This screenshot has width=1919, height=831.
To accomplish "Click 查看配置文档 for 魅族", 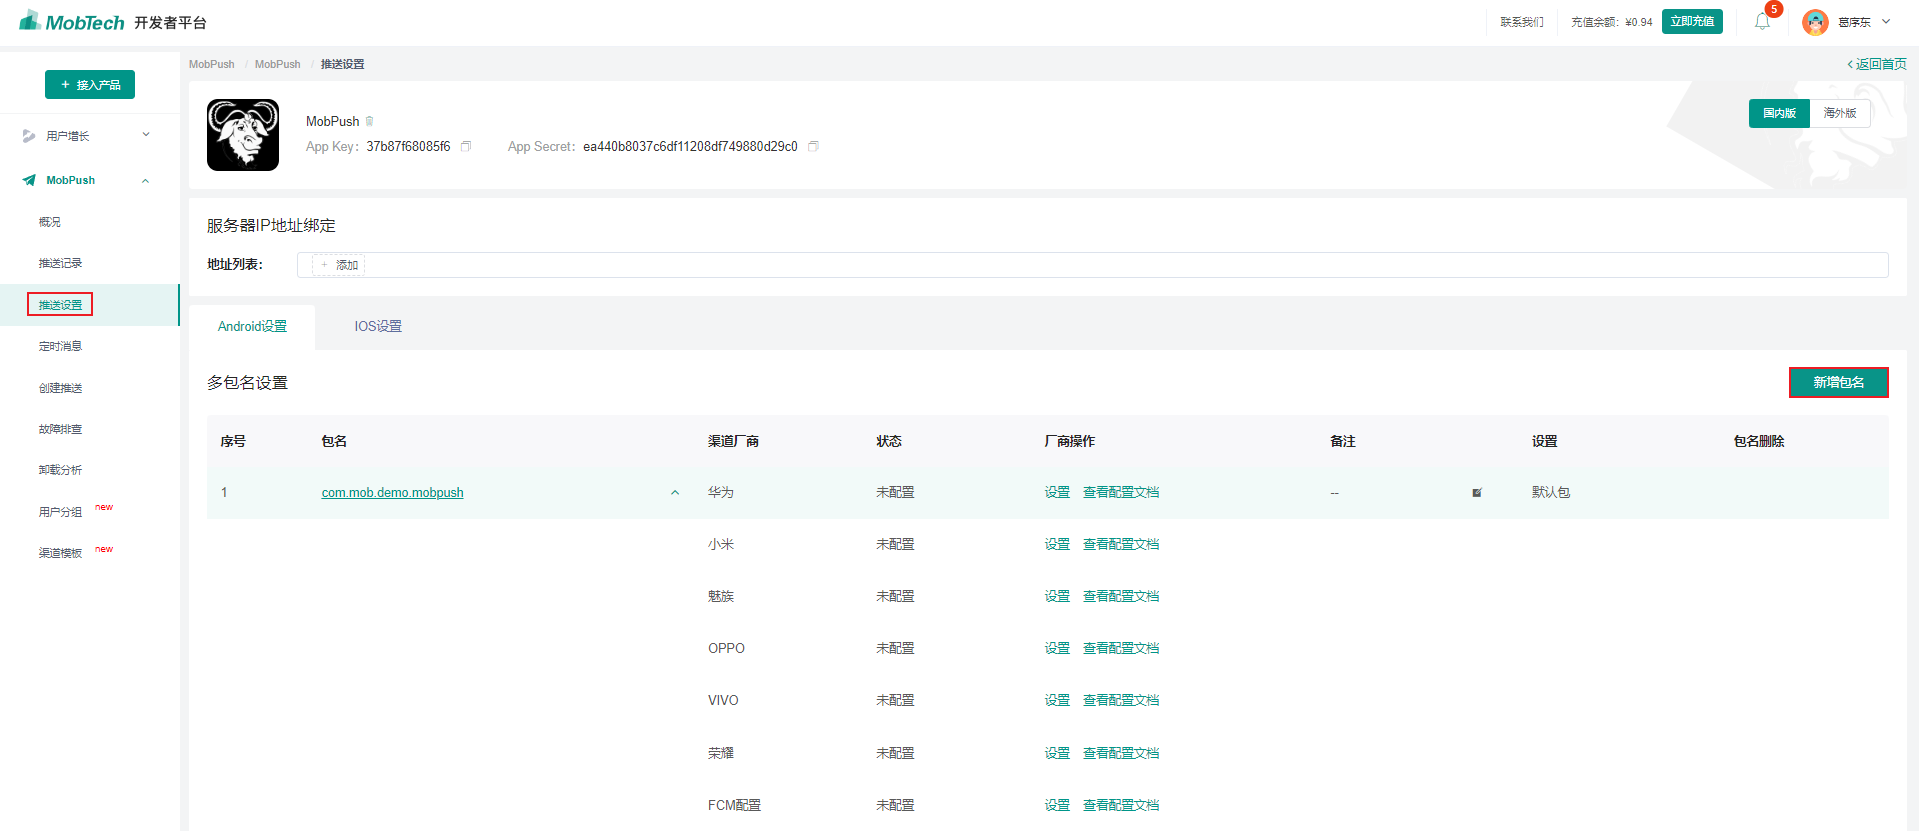I will (1121, 596).
